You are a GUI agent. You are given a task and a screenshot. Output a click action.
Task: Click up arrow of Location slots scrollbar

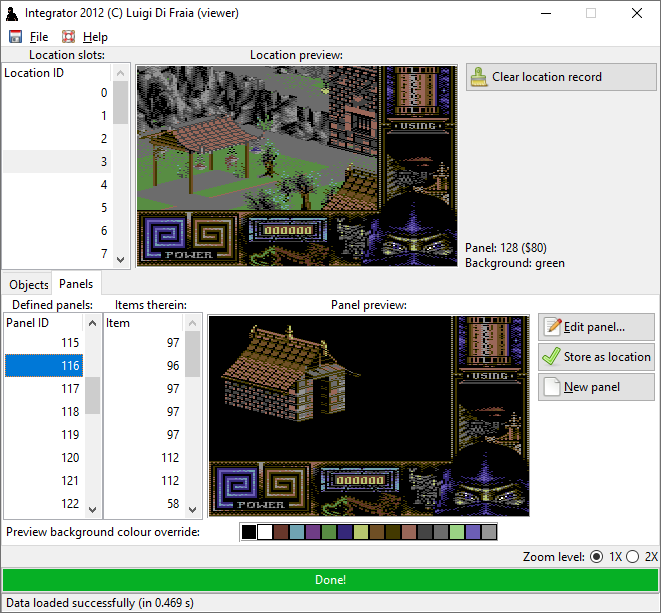click(x=121, y=73)
